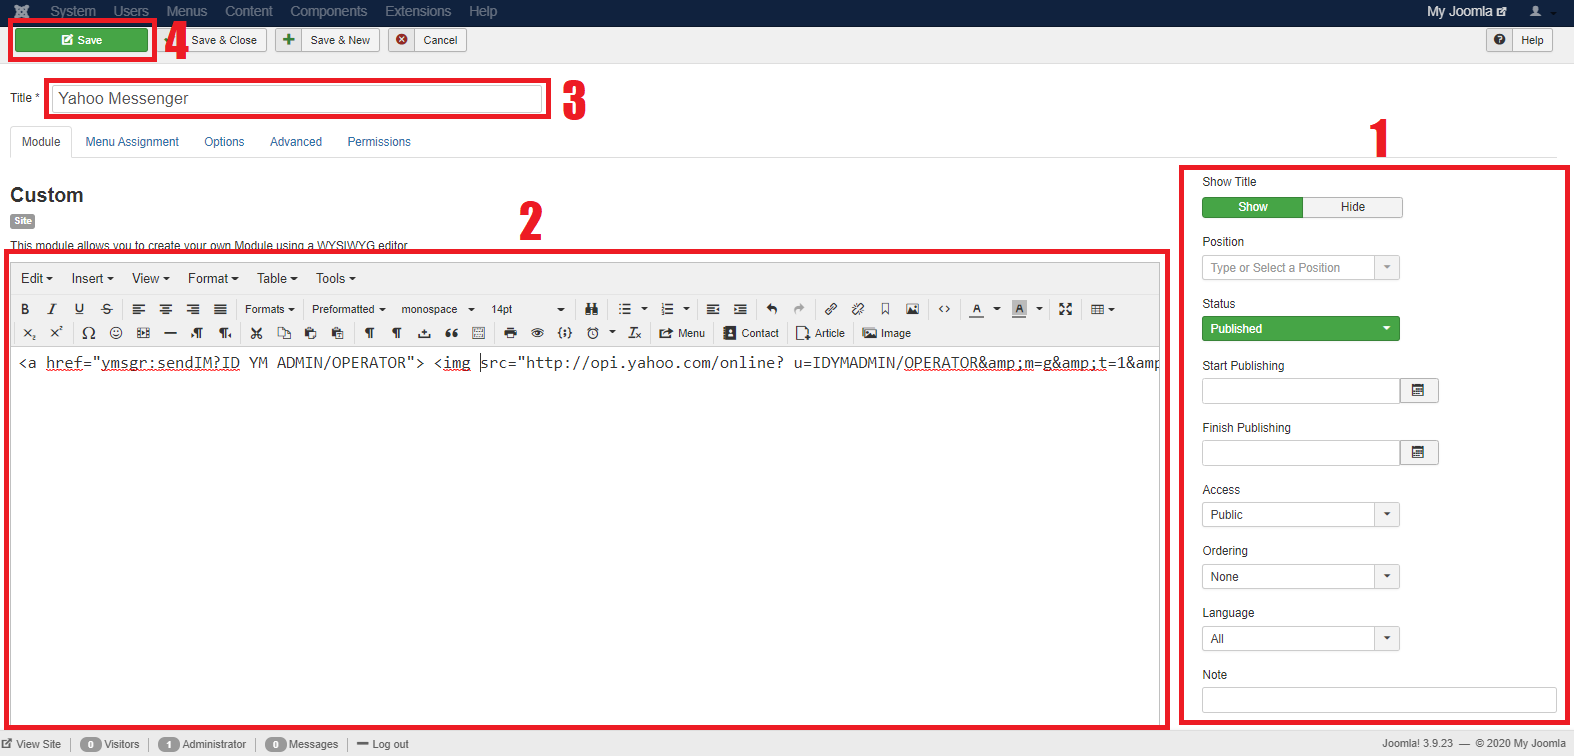Screen dimensions: 1574x756
Task: Apply italic formatting in the editor
Action: coord(52,309)
